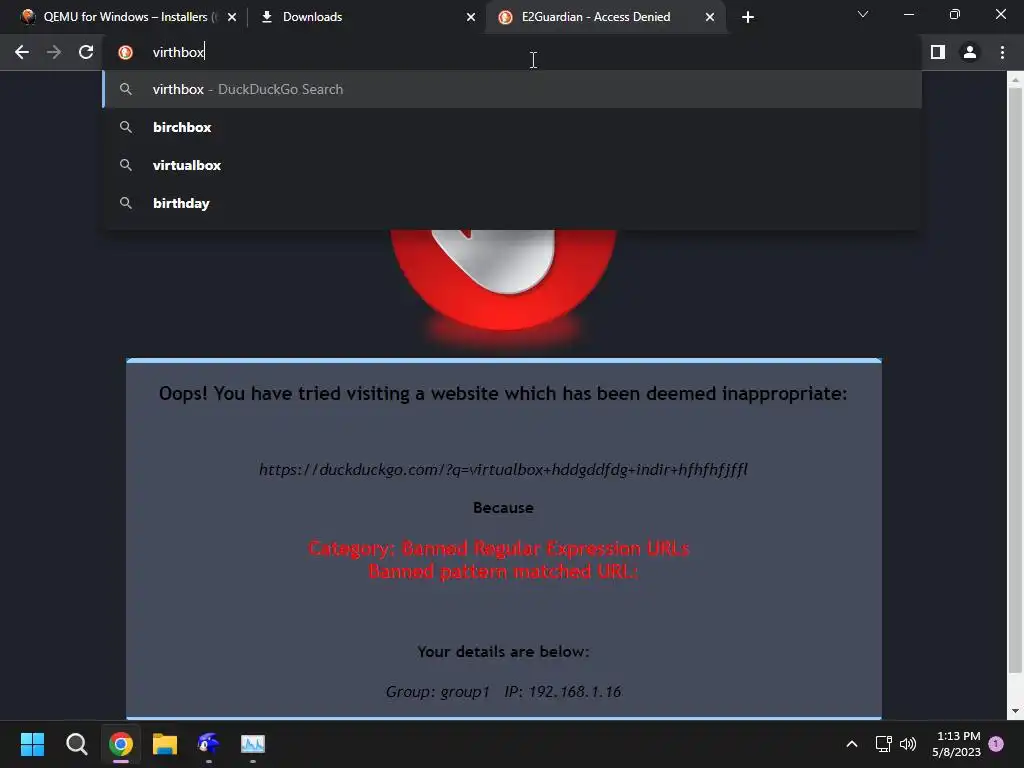Click IP 192.168.1.16 text
The height and width of the screenshot is (768, 1024).
[x=562, y=692]
